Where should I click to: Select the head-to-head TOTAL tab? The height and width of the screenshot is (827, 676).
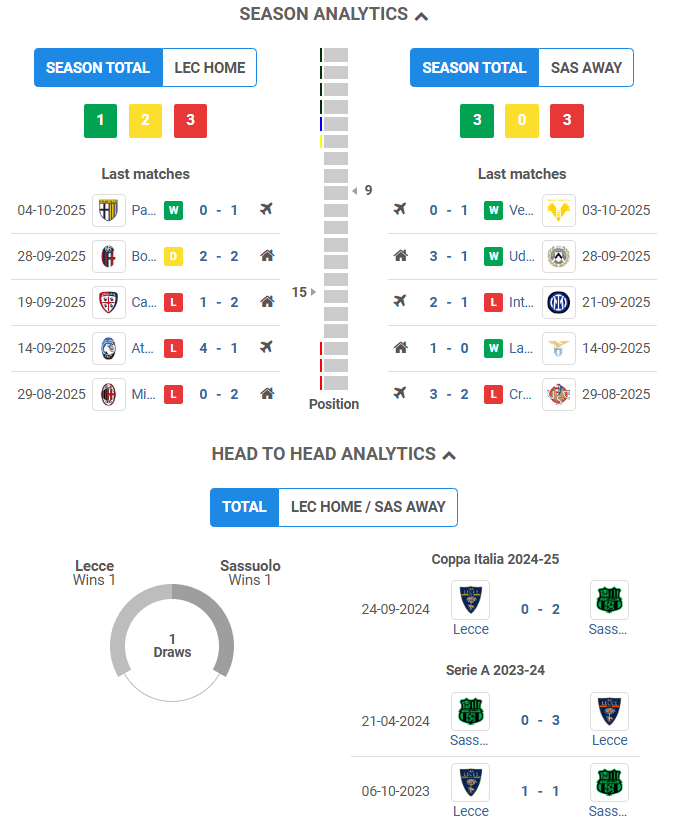244,507
